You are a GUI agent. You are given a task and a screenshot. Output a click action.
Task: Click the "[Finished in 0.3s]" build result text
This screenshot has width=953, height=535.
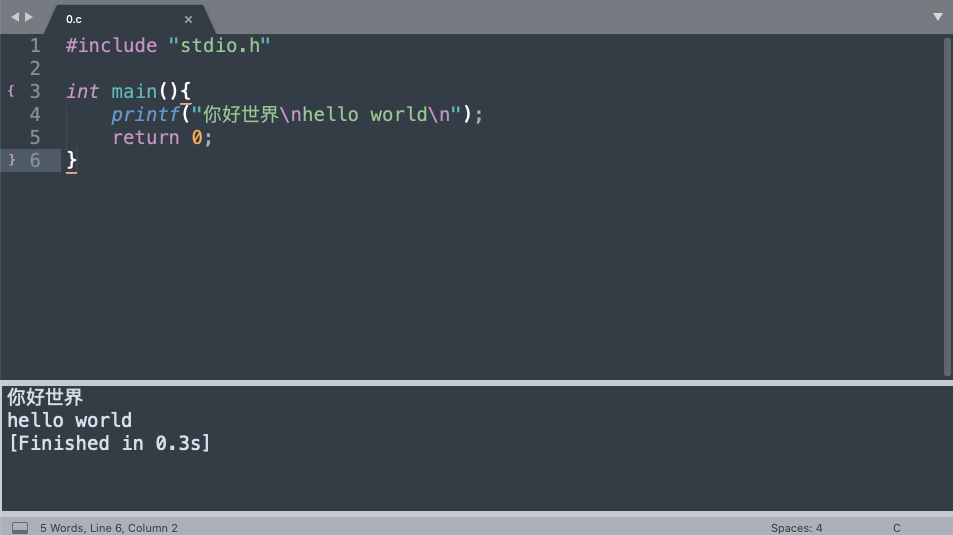[x=109, y=443]
